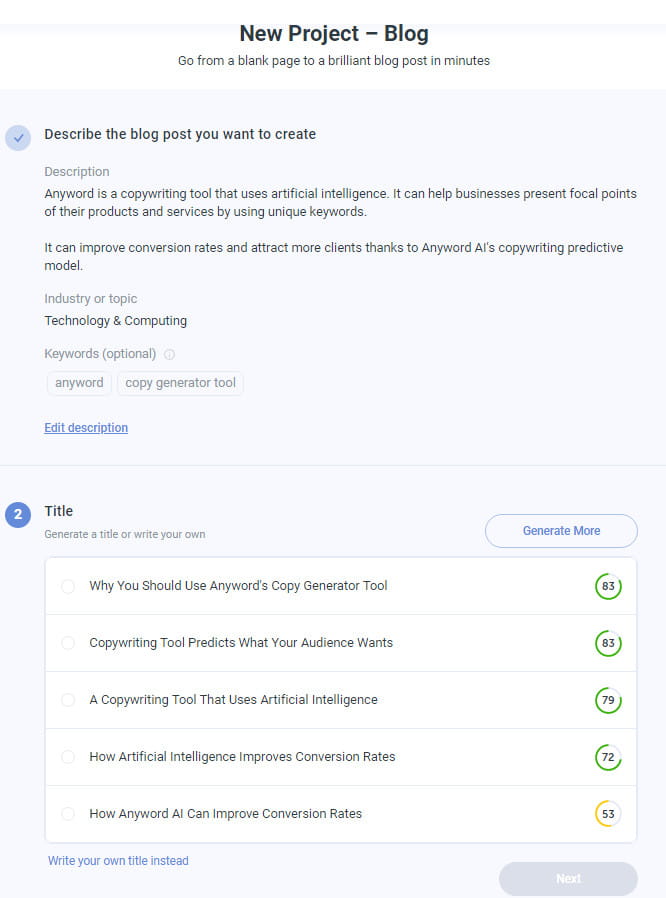The height and width of the screenshot is (898, 666).
Task: Click the "Technology & Computing" industry value
Action: (115, 321)
